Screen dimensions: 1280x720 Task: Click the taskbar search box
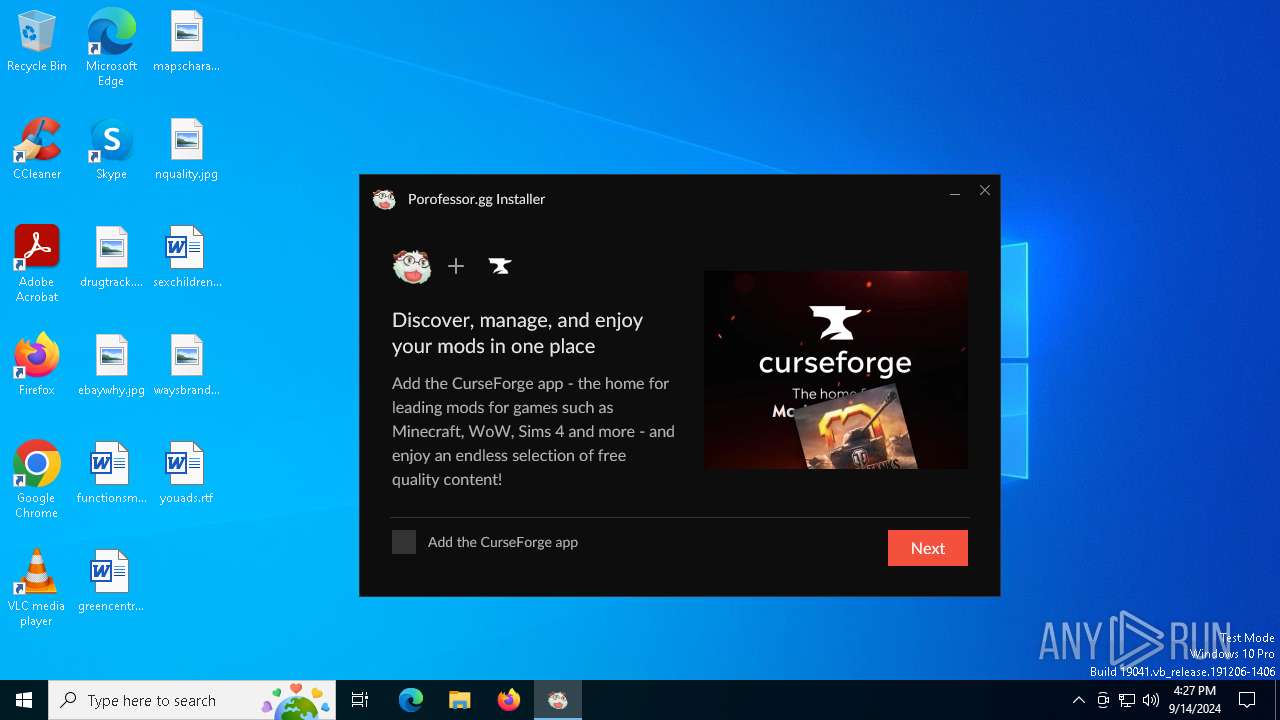coord(192,700)
